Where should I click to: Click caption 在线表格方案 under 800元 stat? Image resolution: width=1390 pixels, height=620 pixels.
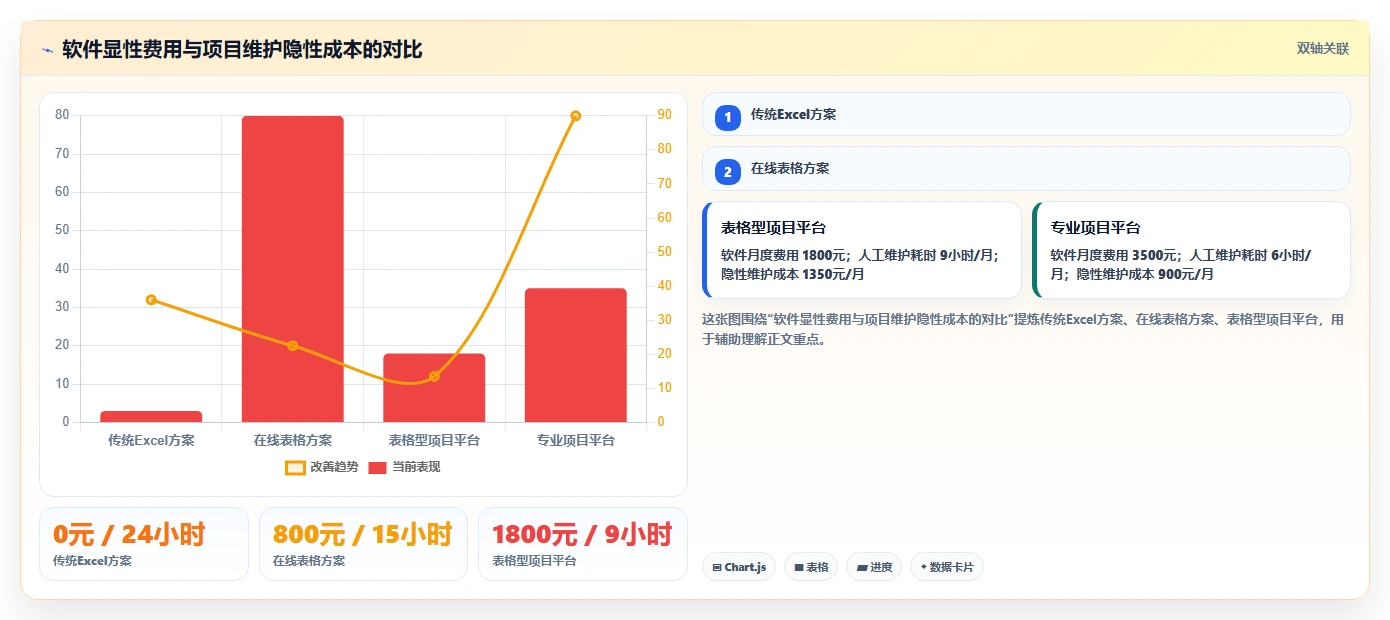[x=309, y=561]
